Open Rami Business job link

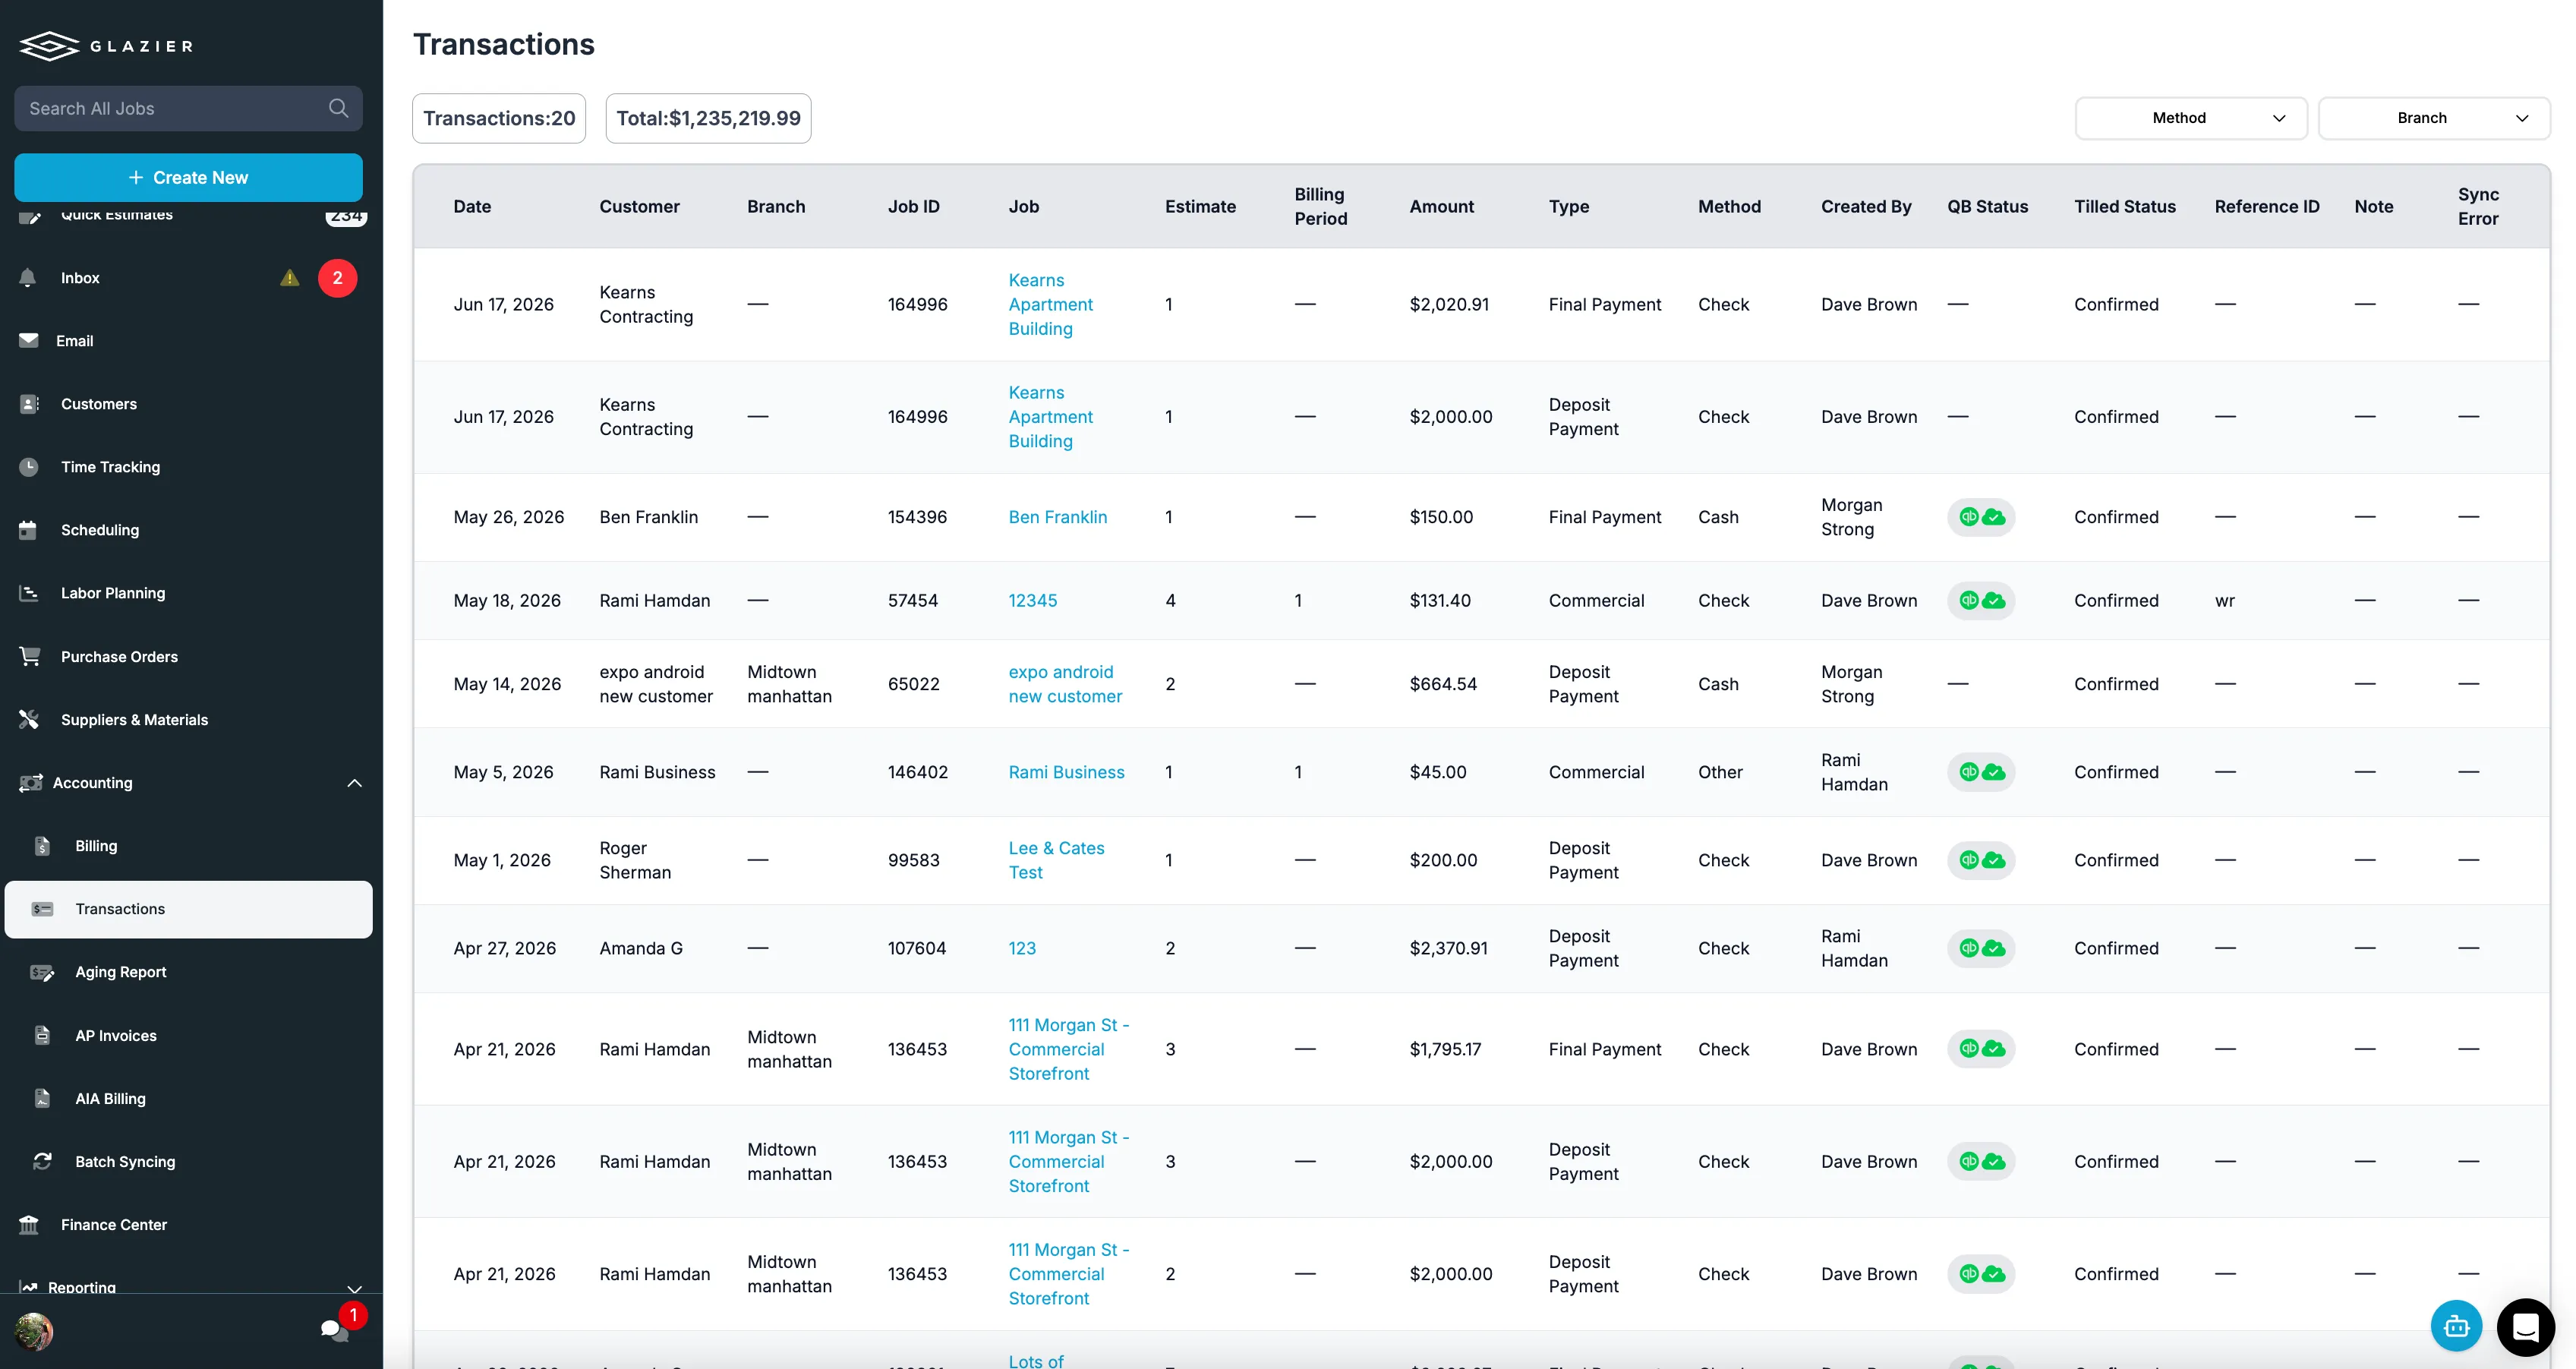coord(1066,772)
